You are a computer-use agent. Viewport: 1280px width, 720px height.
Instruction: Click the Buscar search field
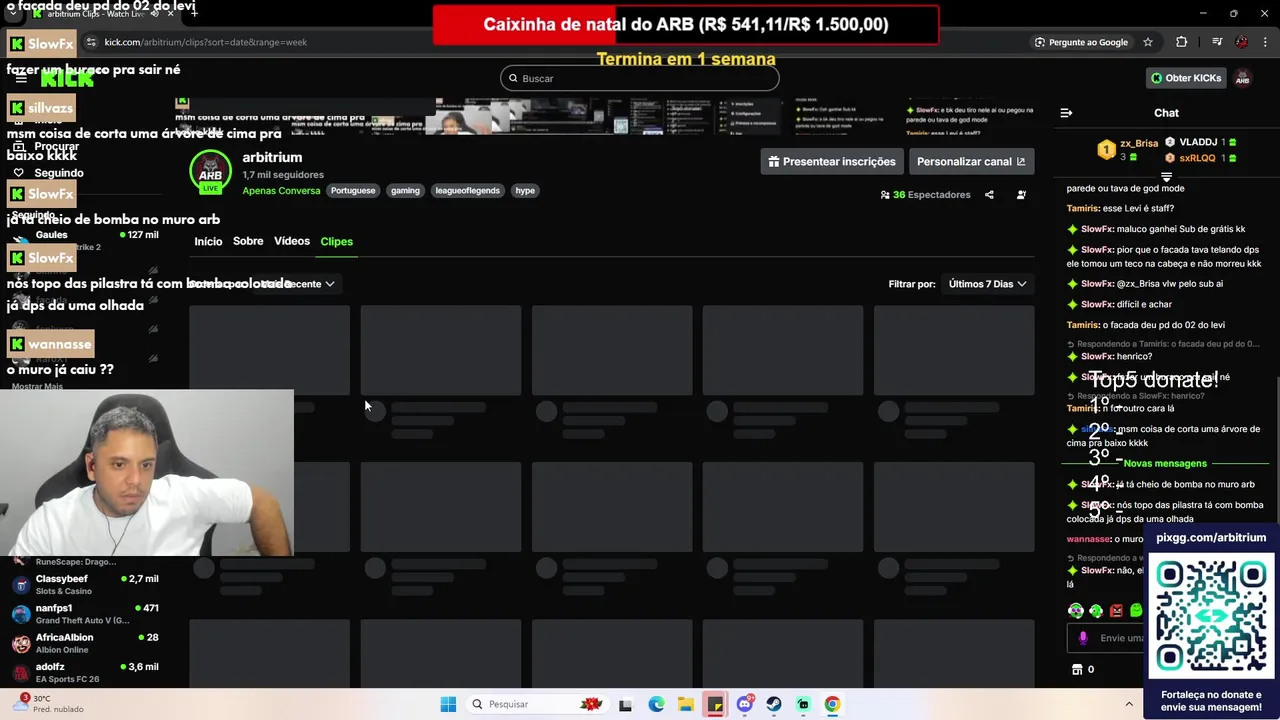coord(640,78)
